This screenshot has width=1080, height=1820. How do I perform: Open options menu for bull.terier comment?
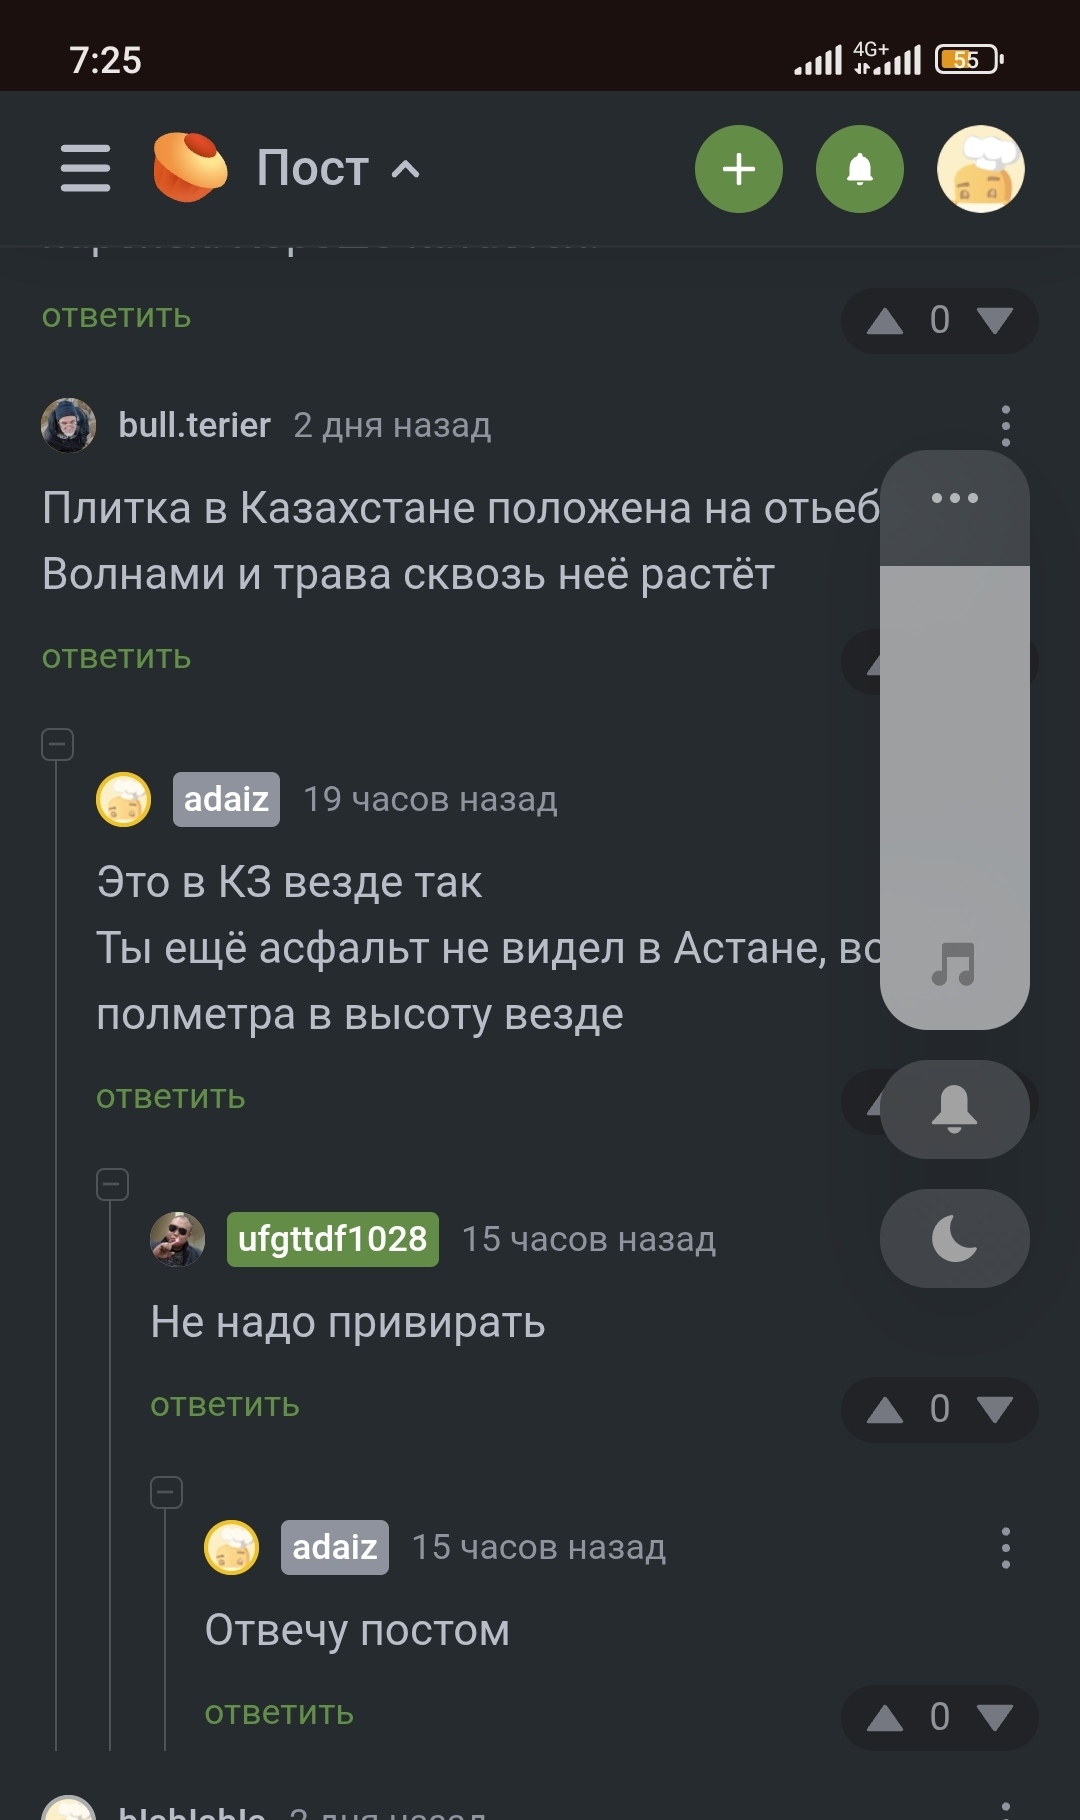(x=1005, y=426)
